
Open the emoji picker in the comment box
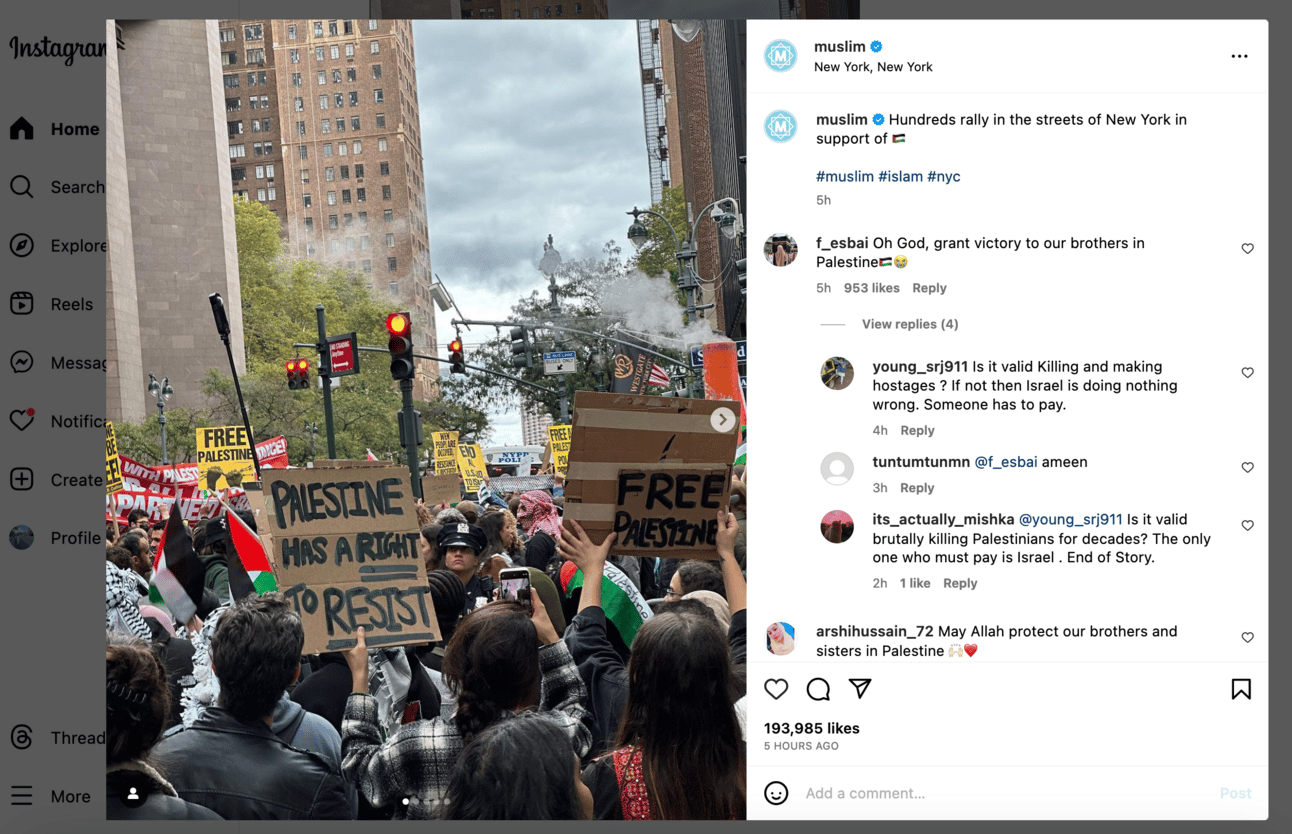[776, 793]
